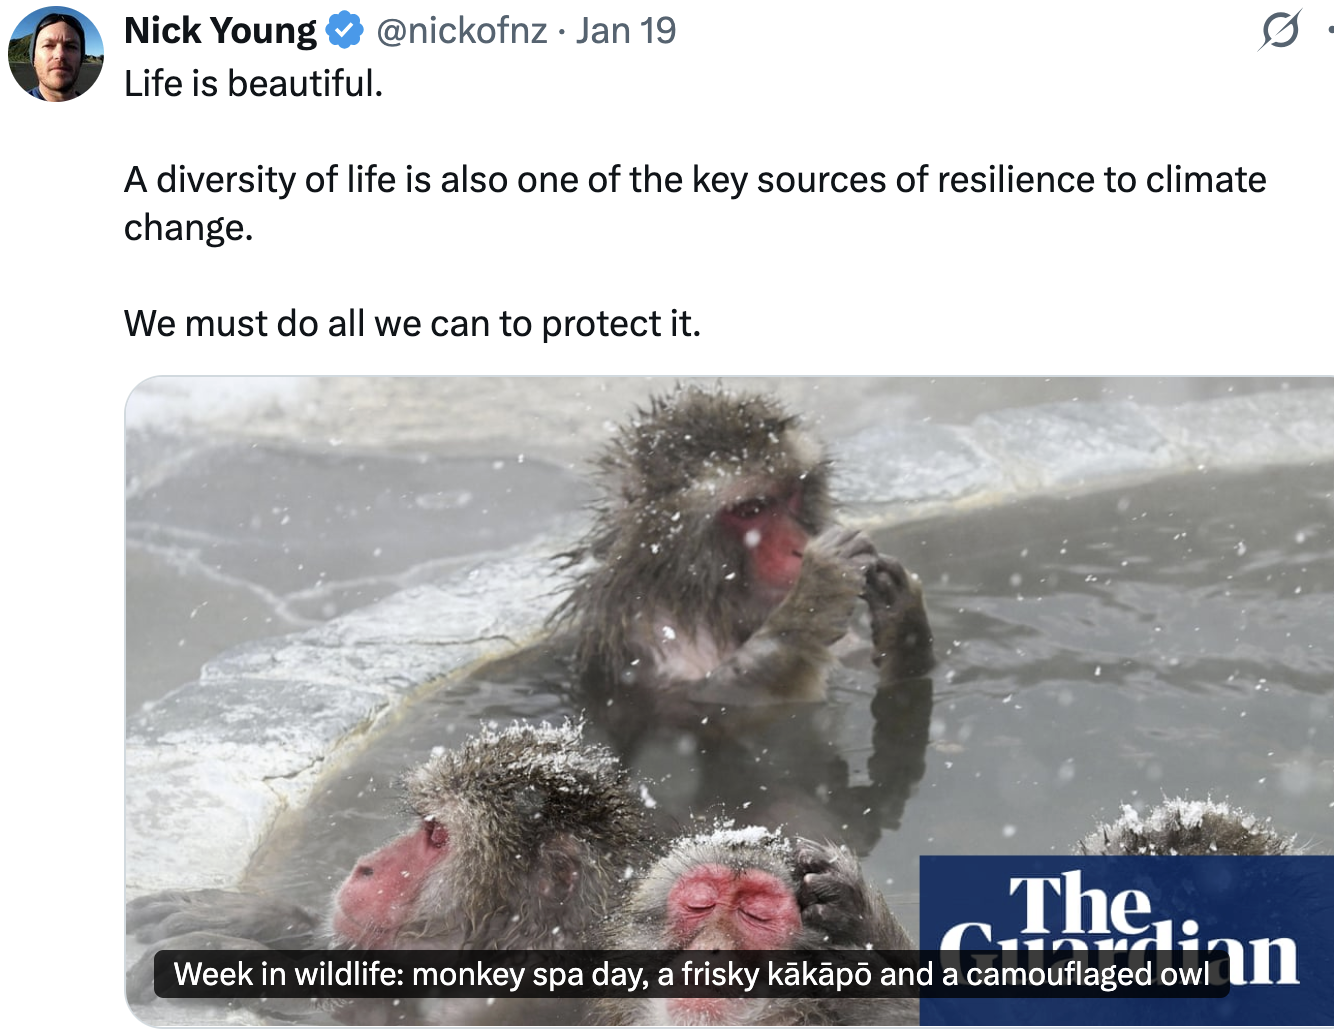Click 'We must do all we can' line
1334x1030 pixels.
click(x=412, y=323)
